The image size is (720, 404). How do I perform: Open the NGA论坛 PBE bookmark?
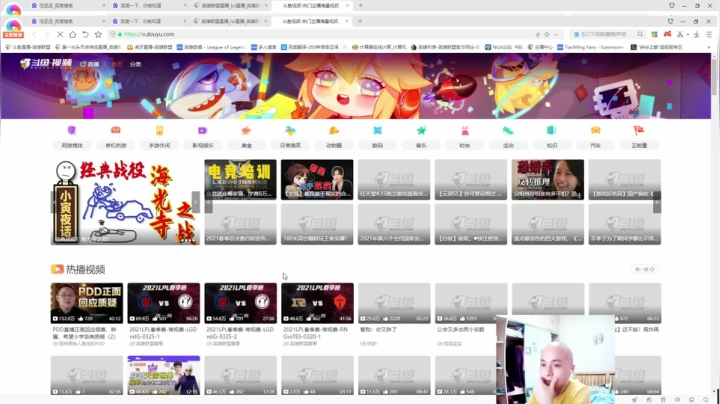click(504, 47)
